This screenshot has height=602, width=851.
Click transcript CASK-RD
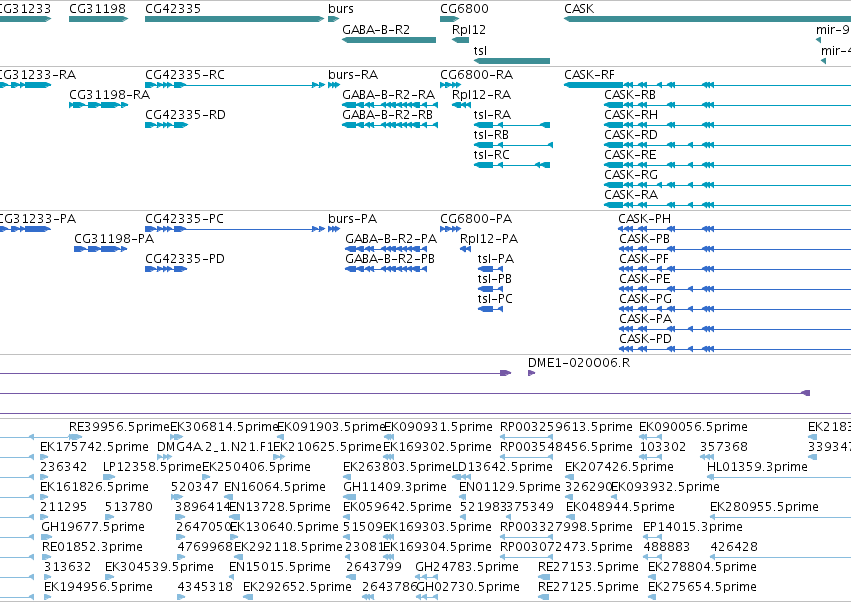pyautogui.click(x=727, y=145)
